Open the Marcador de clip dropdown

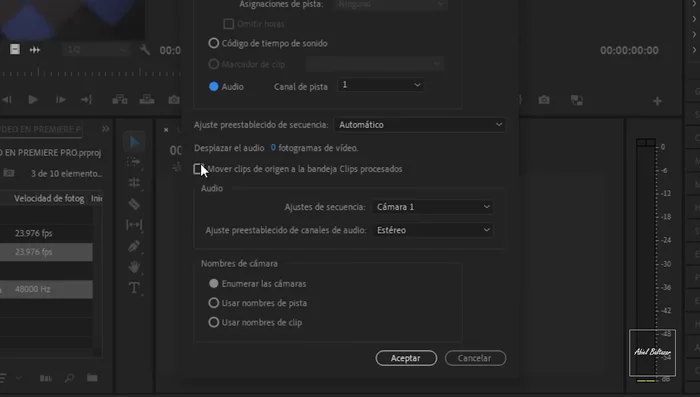(x=375, y=64)
